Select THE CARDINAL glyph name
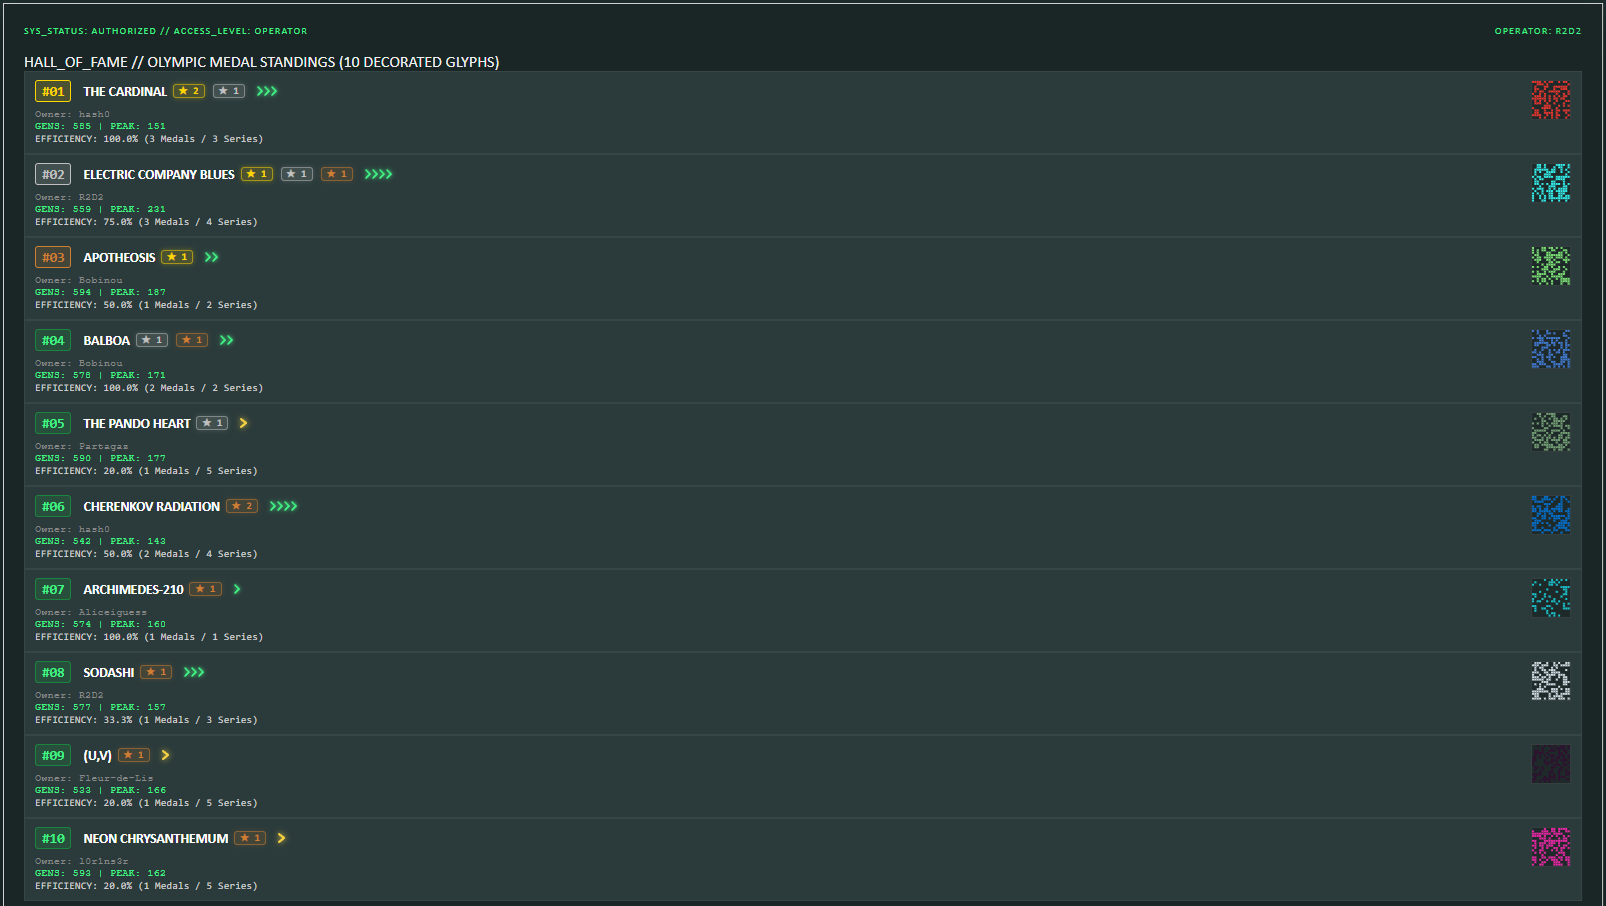 (125, 91)
